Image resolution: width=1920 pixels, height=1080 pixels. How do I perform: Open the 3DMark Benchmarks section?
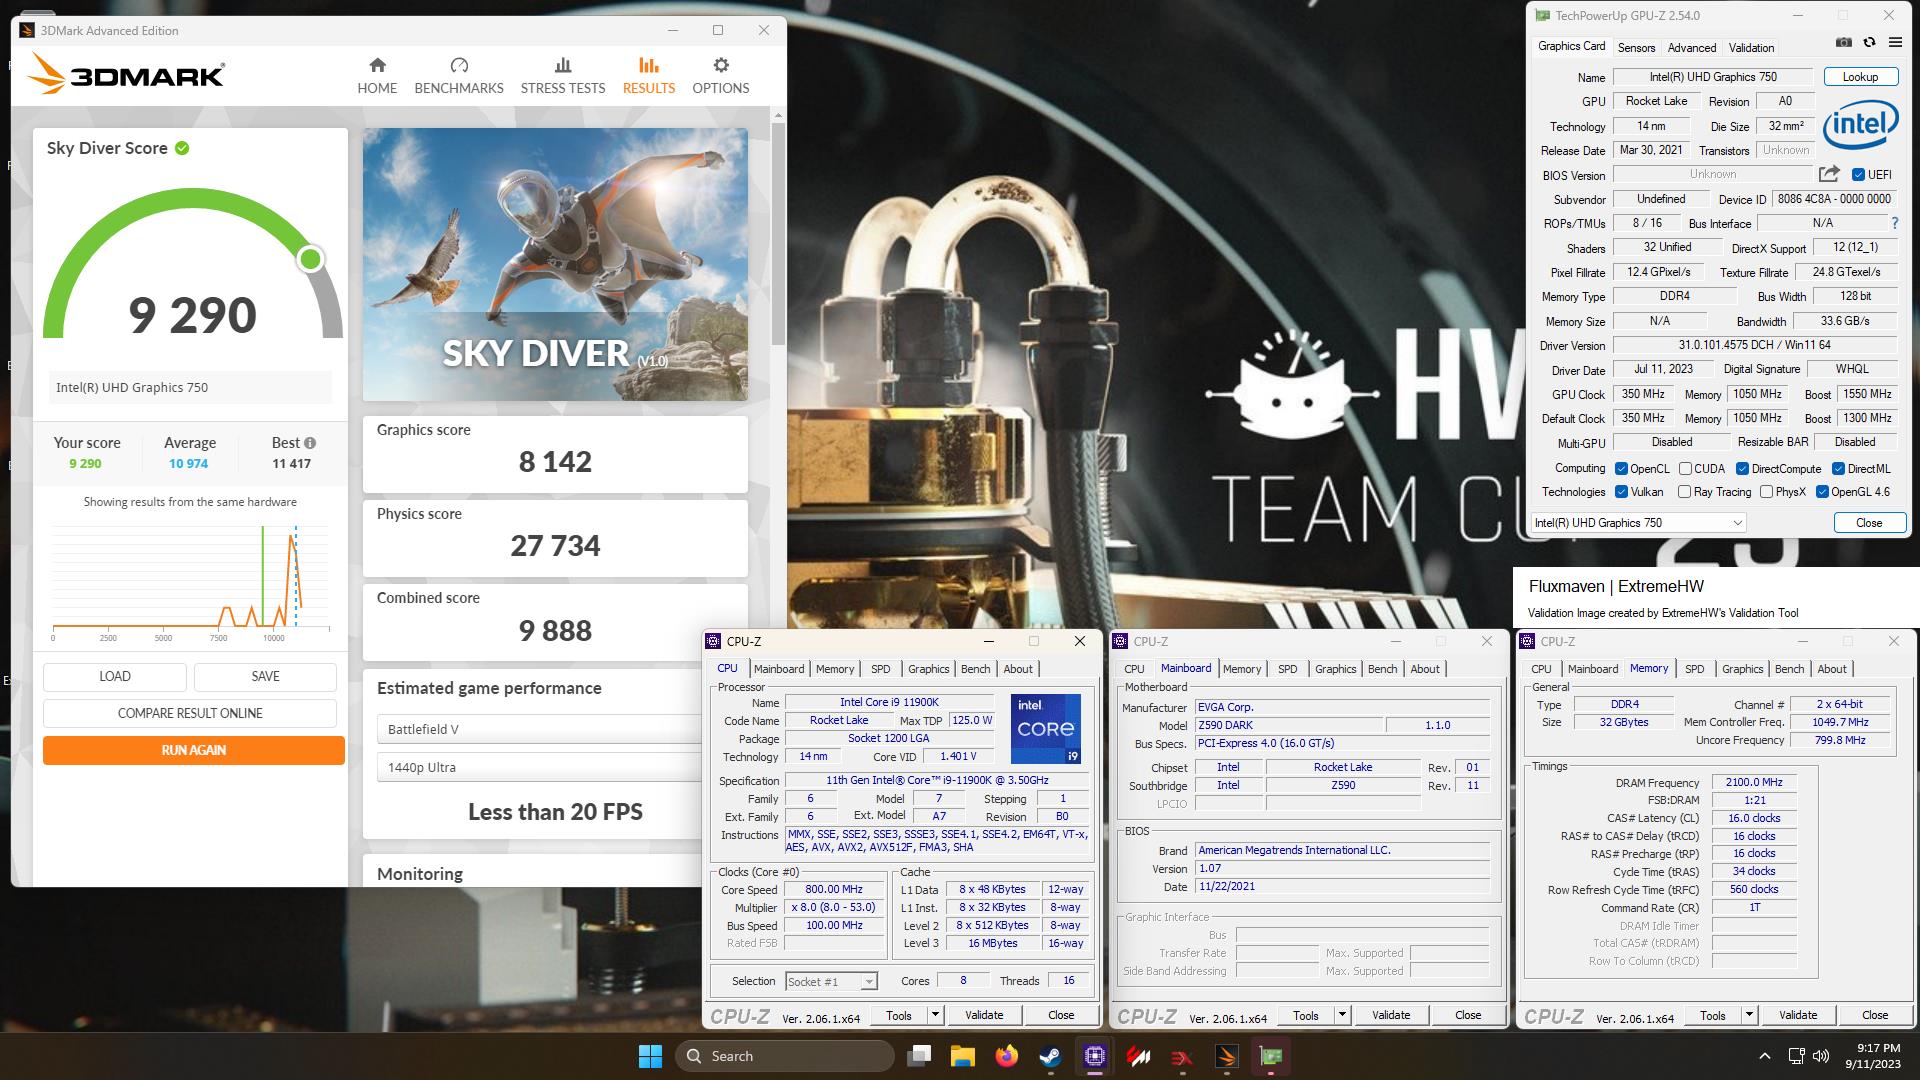click(x=459, y=76)
